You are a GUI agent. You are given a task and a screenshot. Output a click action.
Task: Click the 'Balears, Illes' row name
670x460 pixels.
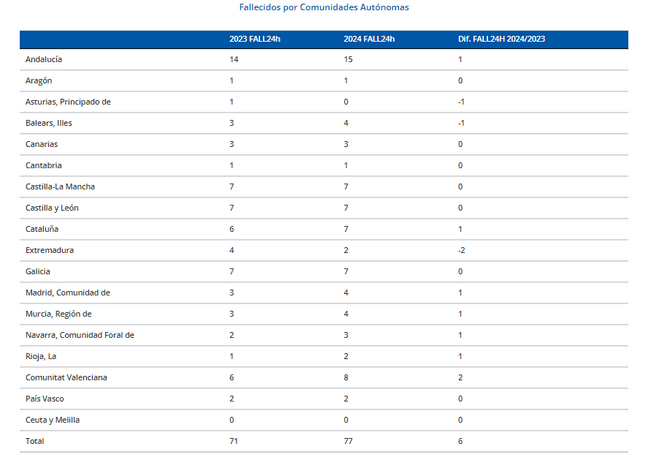tap(49, 123)
